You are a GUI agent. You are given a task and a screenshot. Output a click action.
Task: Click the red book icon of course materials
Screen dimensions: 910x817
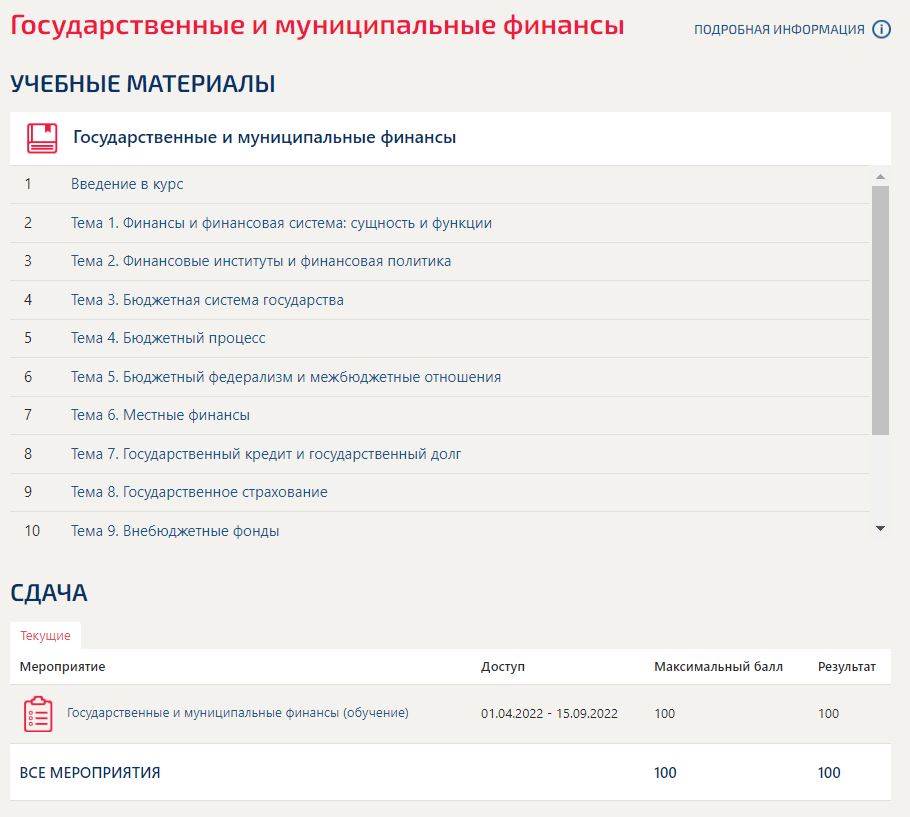pos(42,138)
